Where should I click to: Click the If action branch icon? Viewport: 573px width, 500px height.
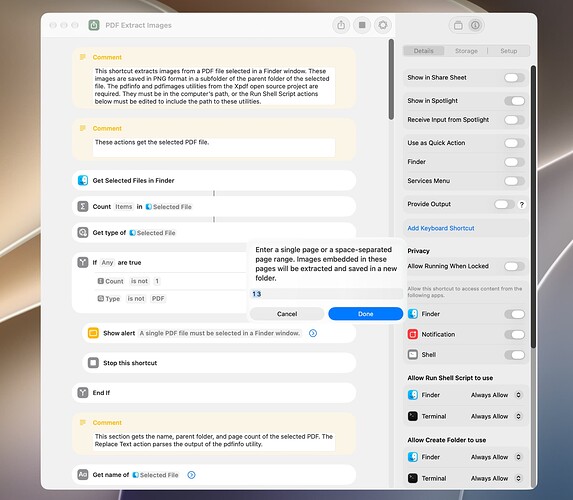tap(83, 262)
